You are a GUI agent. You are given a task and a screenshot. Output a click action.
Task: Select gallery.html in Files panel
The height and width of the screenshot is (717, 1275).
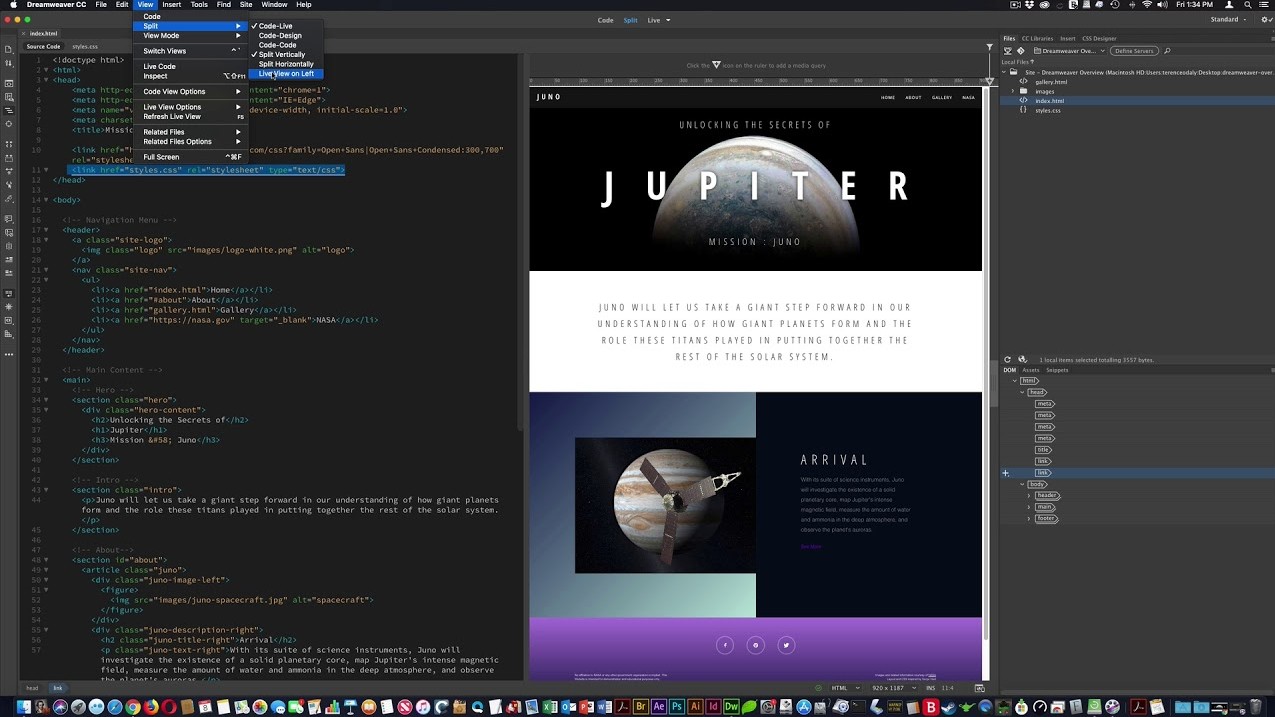pos(1051,82)
